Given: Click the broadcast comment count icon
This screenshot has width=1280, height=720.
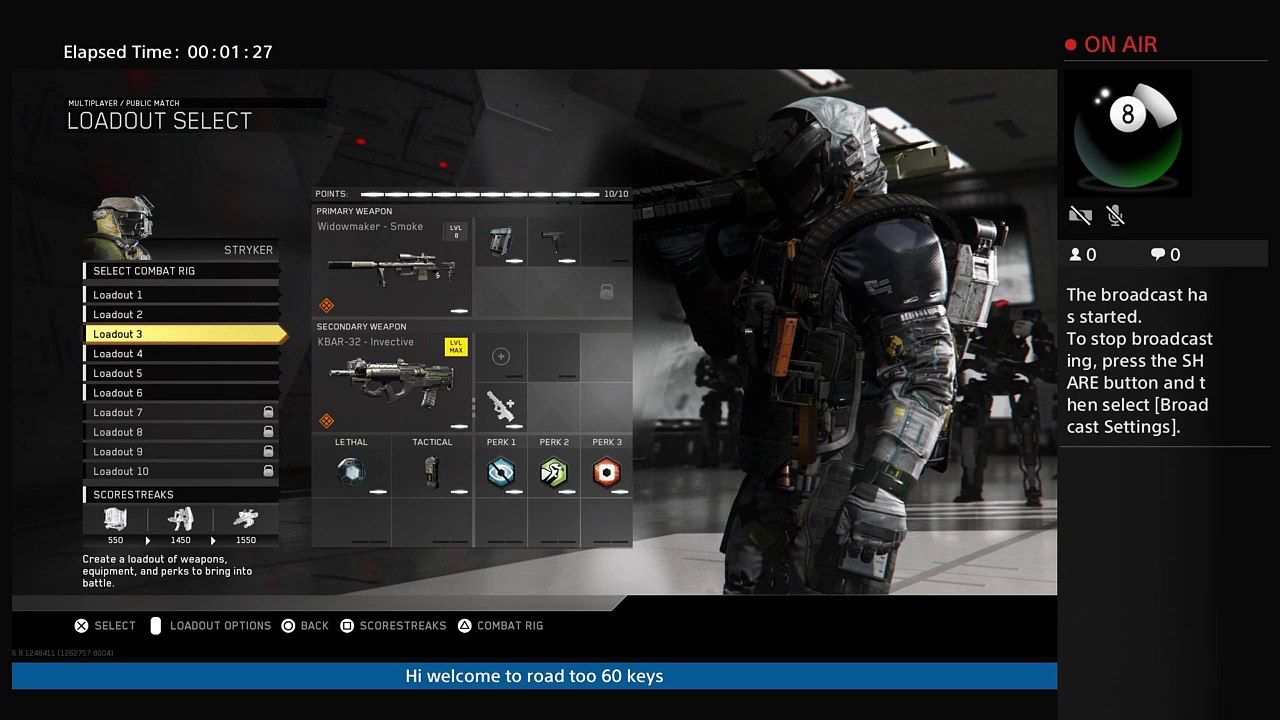Looking at the screenshot, I should pos(1158,255).
